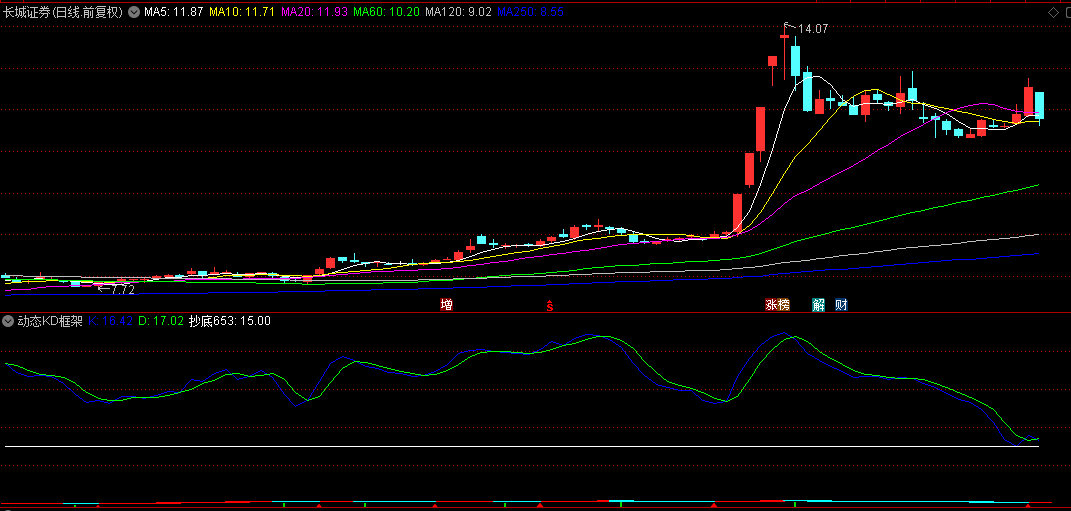Select the magenta MA20 label
Image resolution: width=1071 pixels, height=511 pixels.
(314, 12)
